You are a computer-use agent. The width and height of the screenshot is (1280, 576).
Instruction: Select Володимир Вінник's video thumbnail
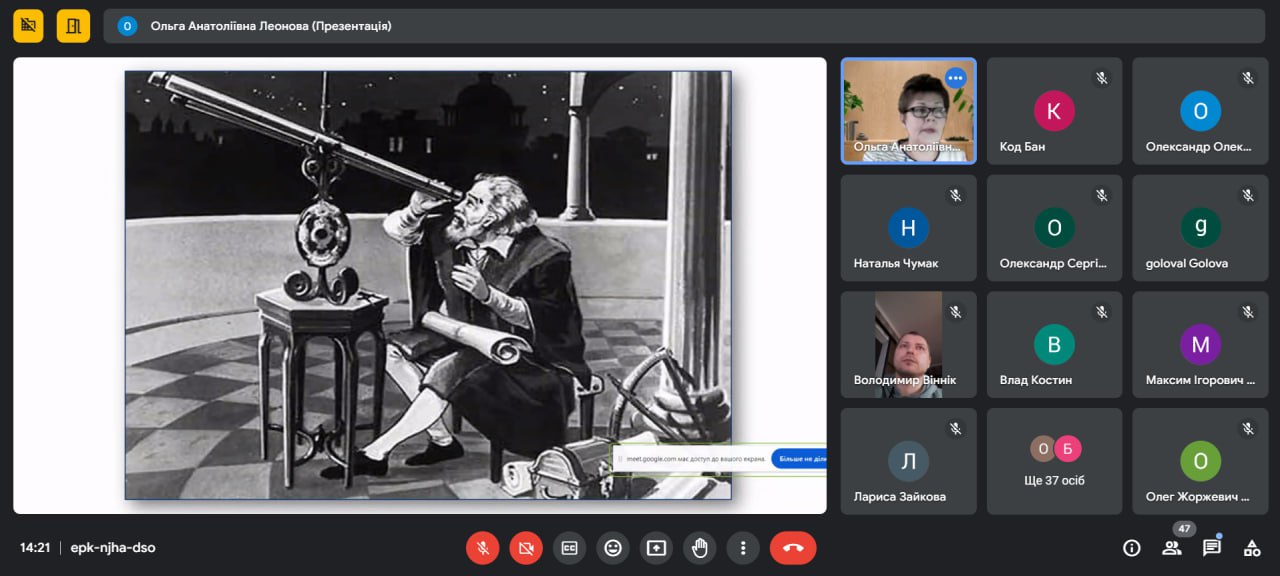(909, 345)
